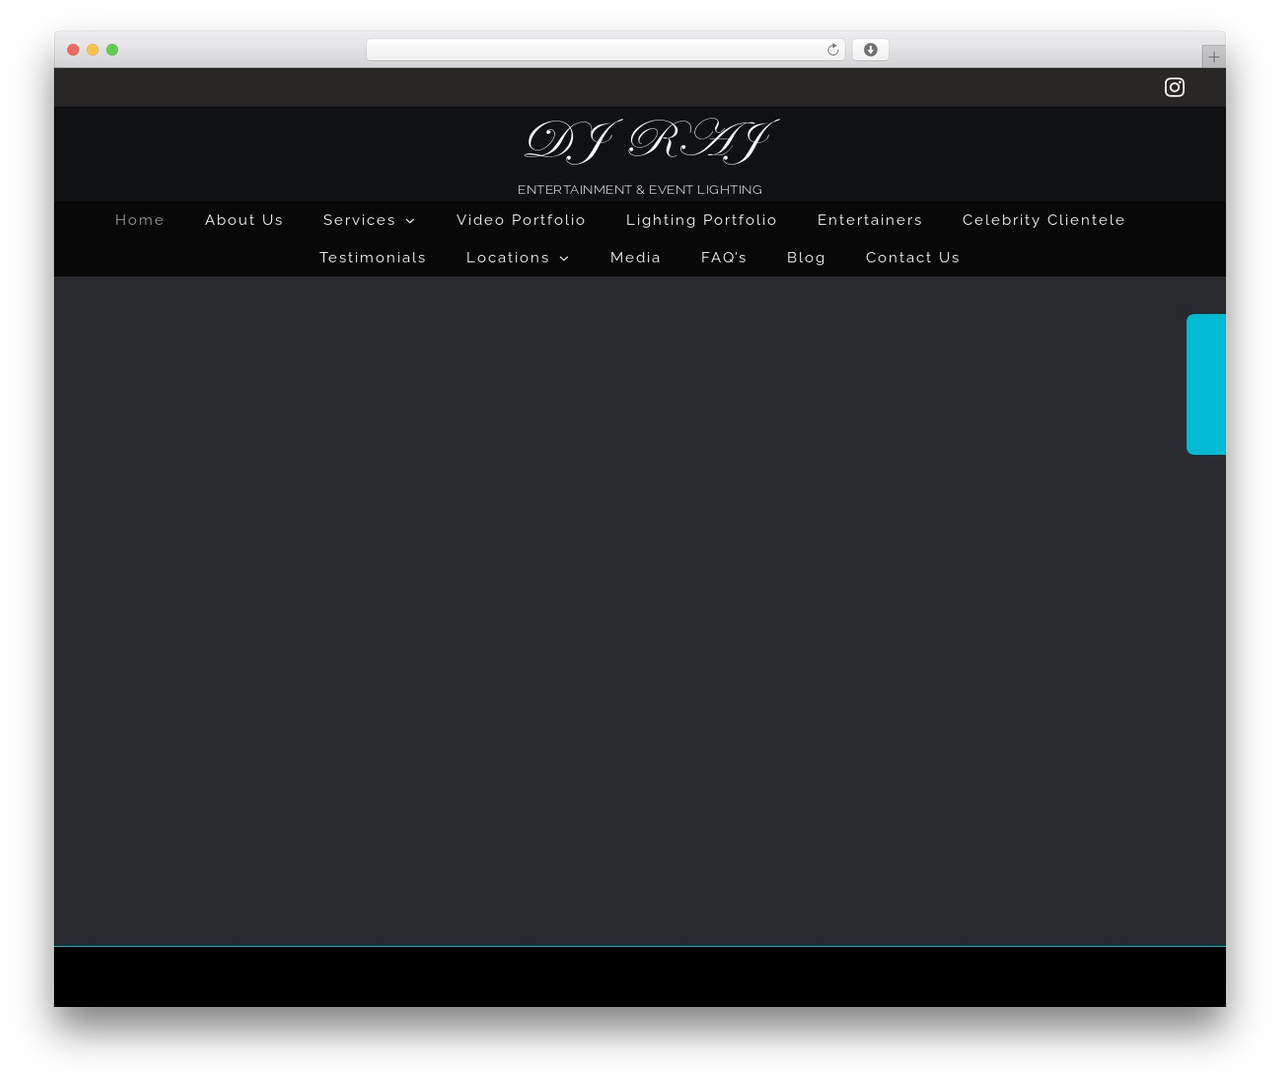Open the cyan side tab panel
Image resolution: width=1280 pixels, height=1084 pixels.
click(x=1206, y=384)
